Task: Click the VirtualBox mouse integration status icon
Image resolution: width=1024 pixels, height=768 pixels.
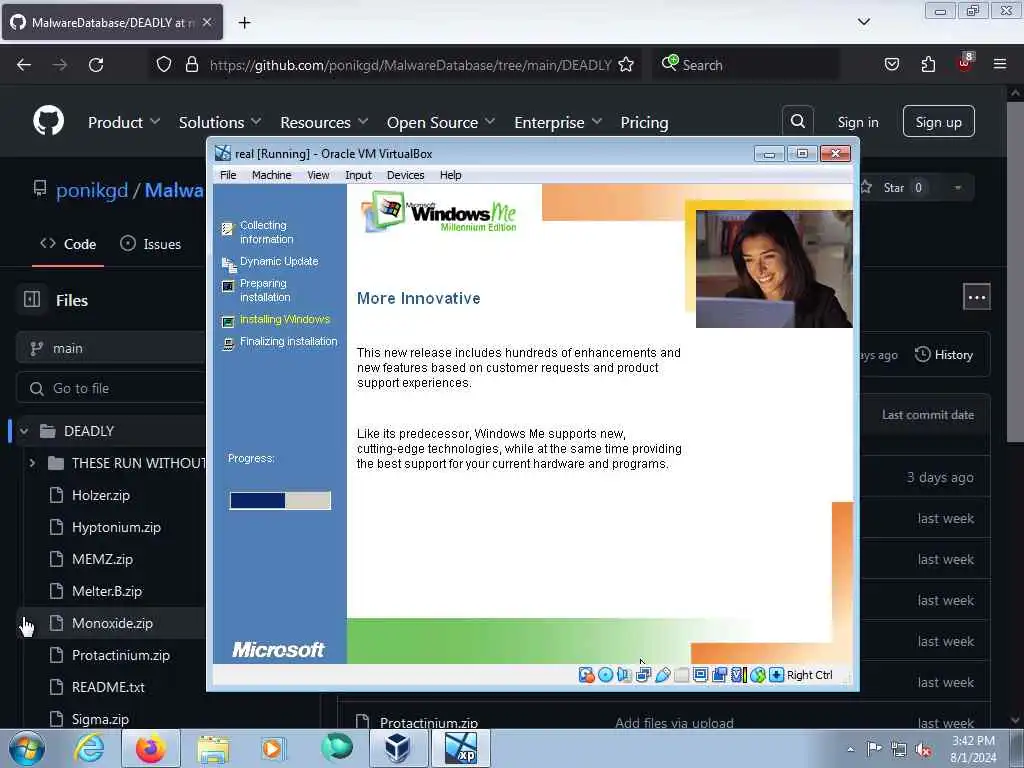Action: (x=758, y=675)
